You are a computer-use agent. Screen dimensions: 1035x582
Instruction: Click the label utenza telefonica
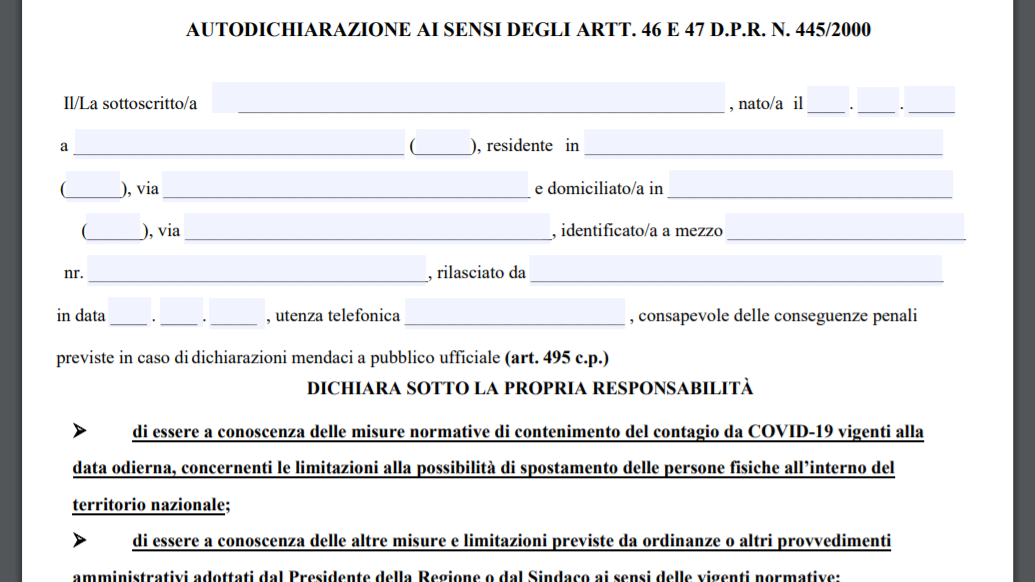[x=337, y=316]
